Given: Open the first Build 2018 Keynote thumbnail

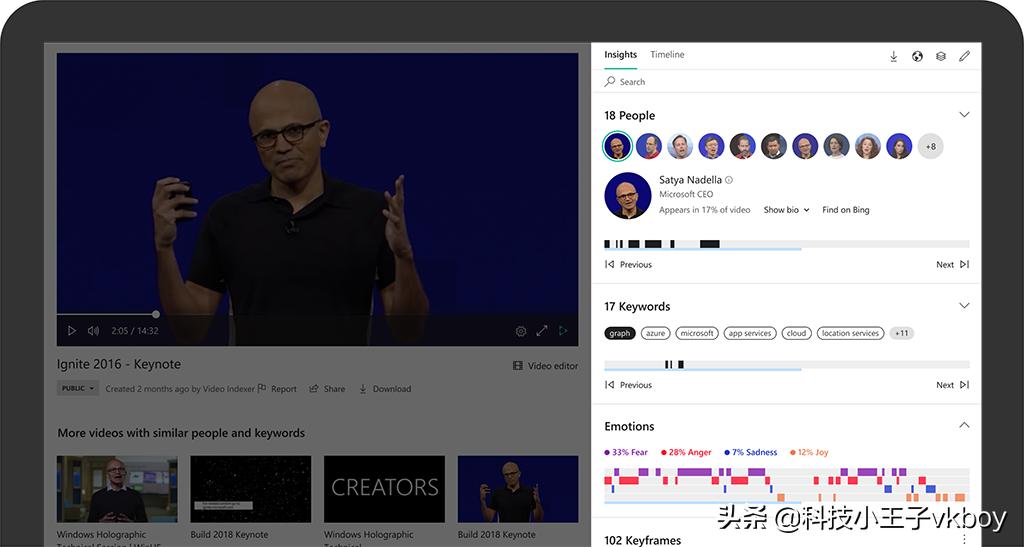Looking at the screenshot, I should point(251,489).
